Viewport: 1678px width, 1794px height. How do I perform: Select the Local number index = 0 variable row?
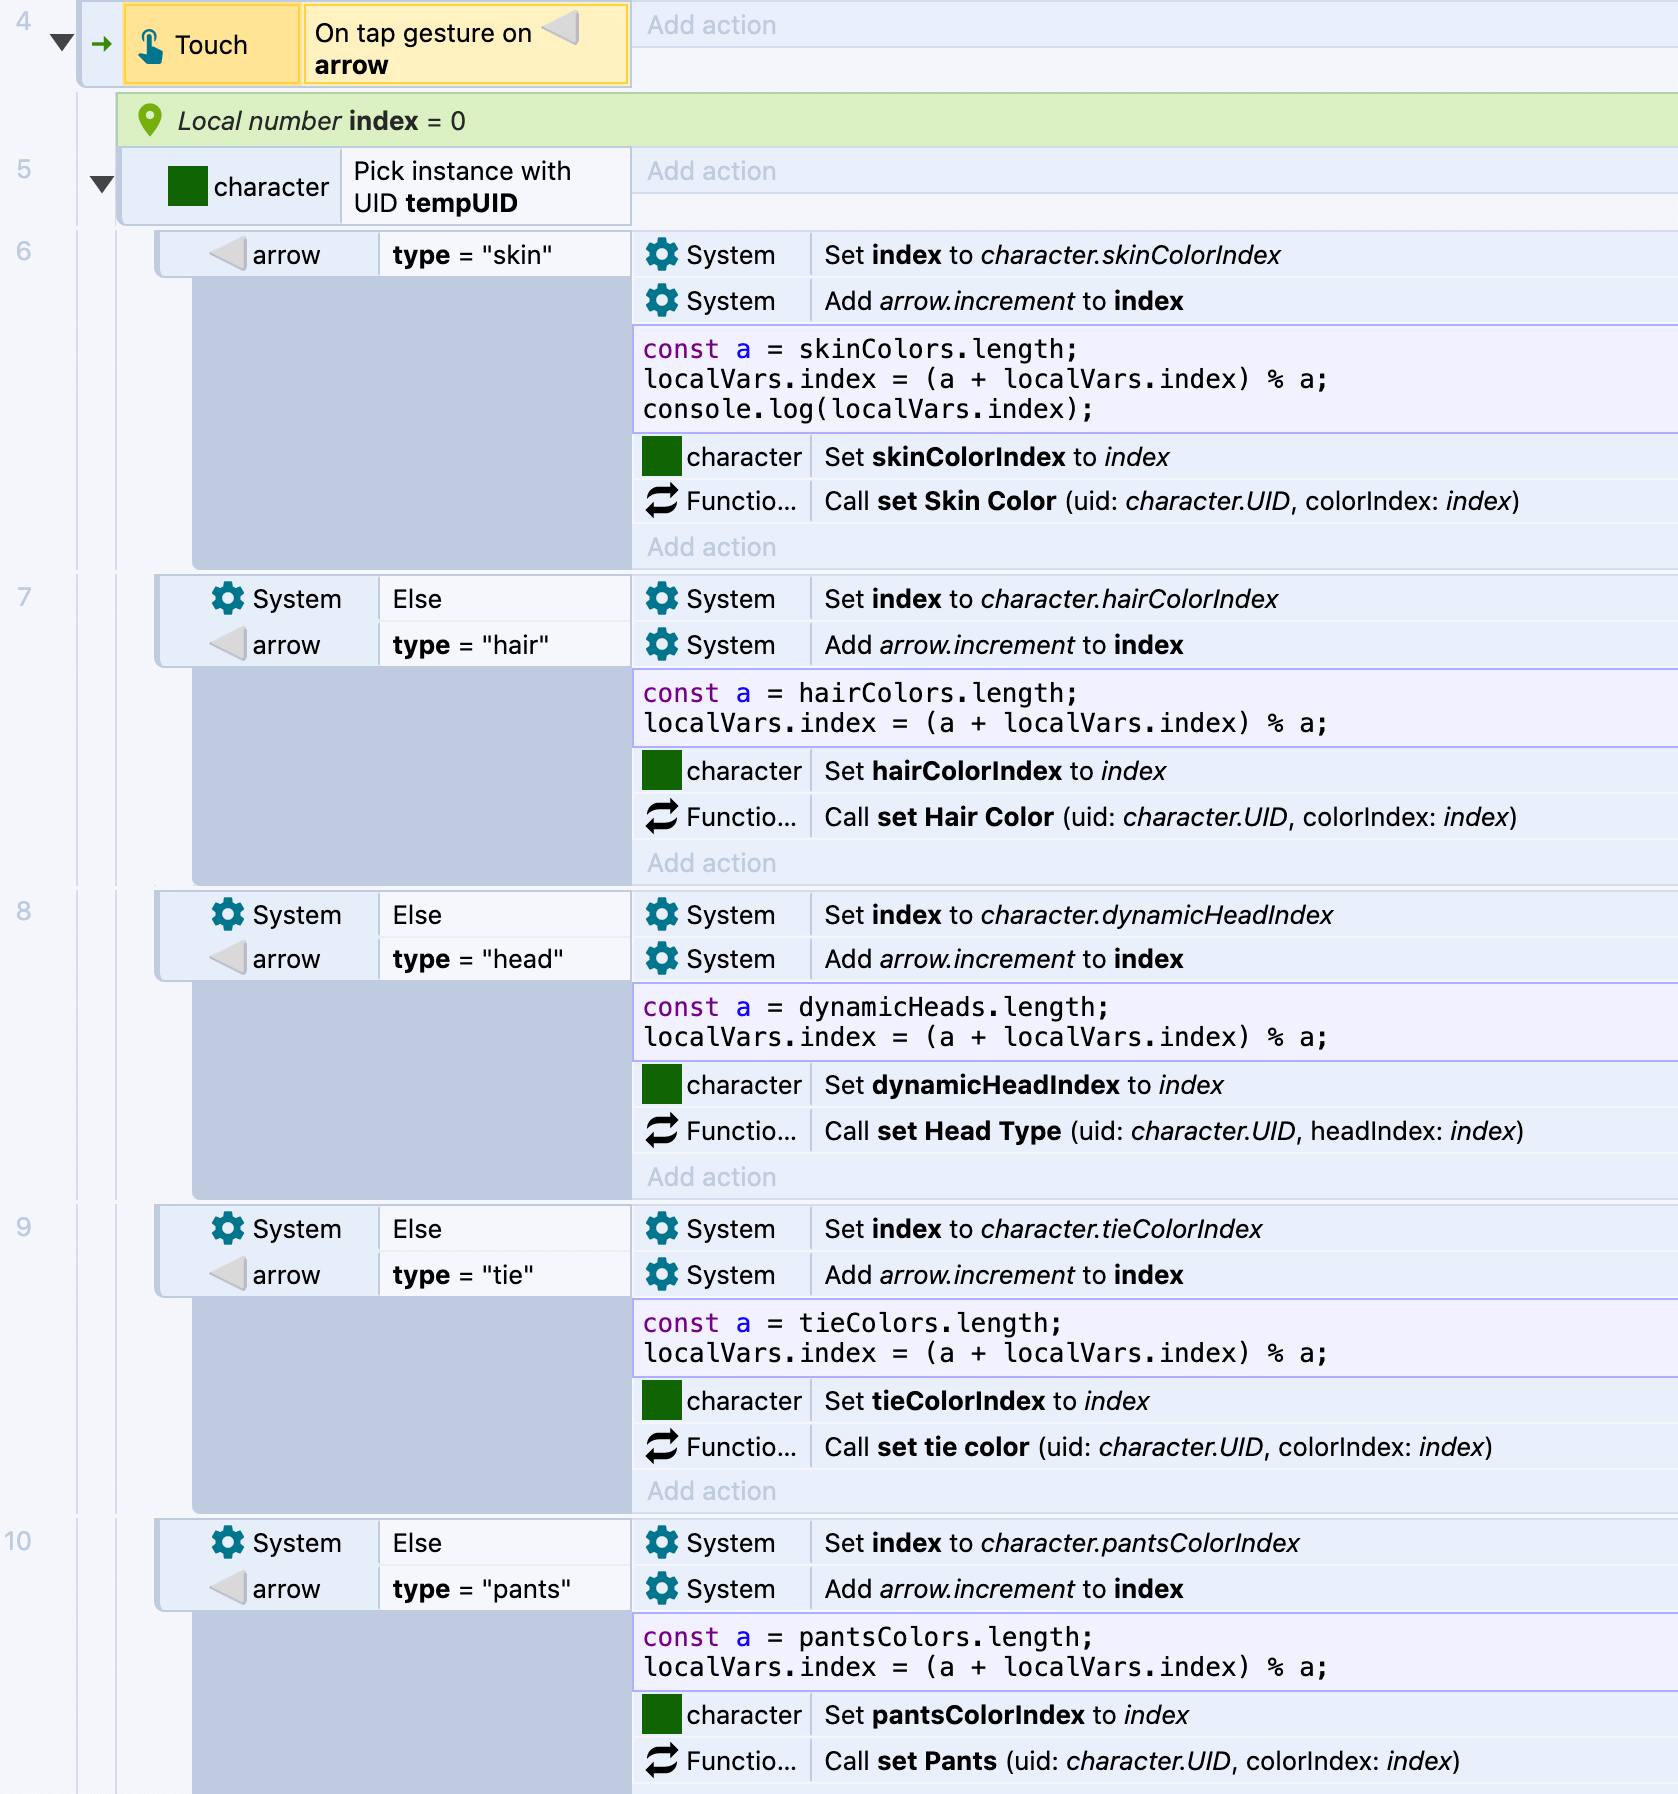pyautogui.click(x=897, y=120)
